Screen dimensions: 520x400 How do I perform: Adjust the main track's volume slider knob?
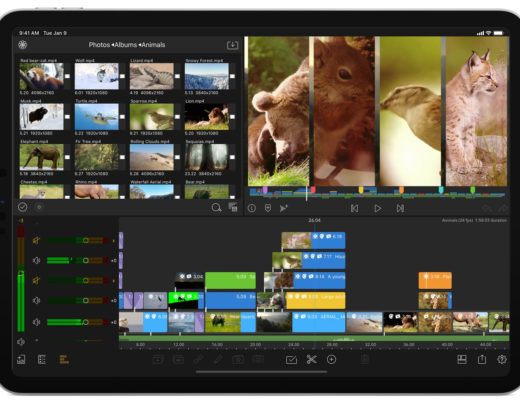tap(86, 322)
